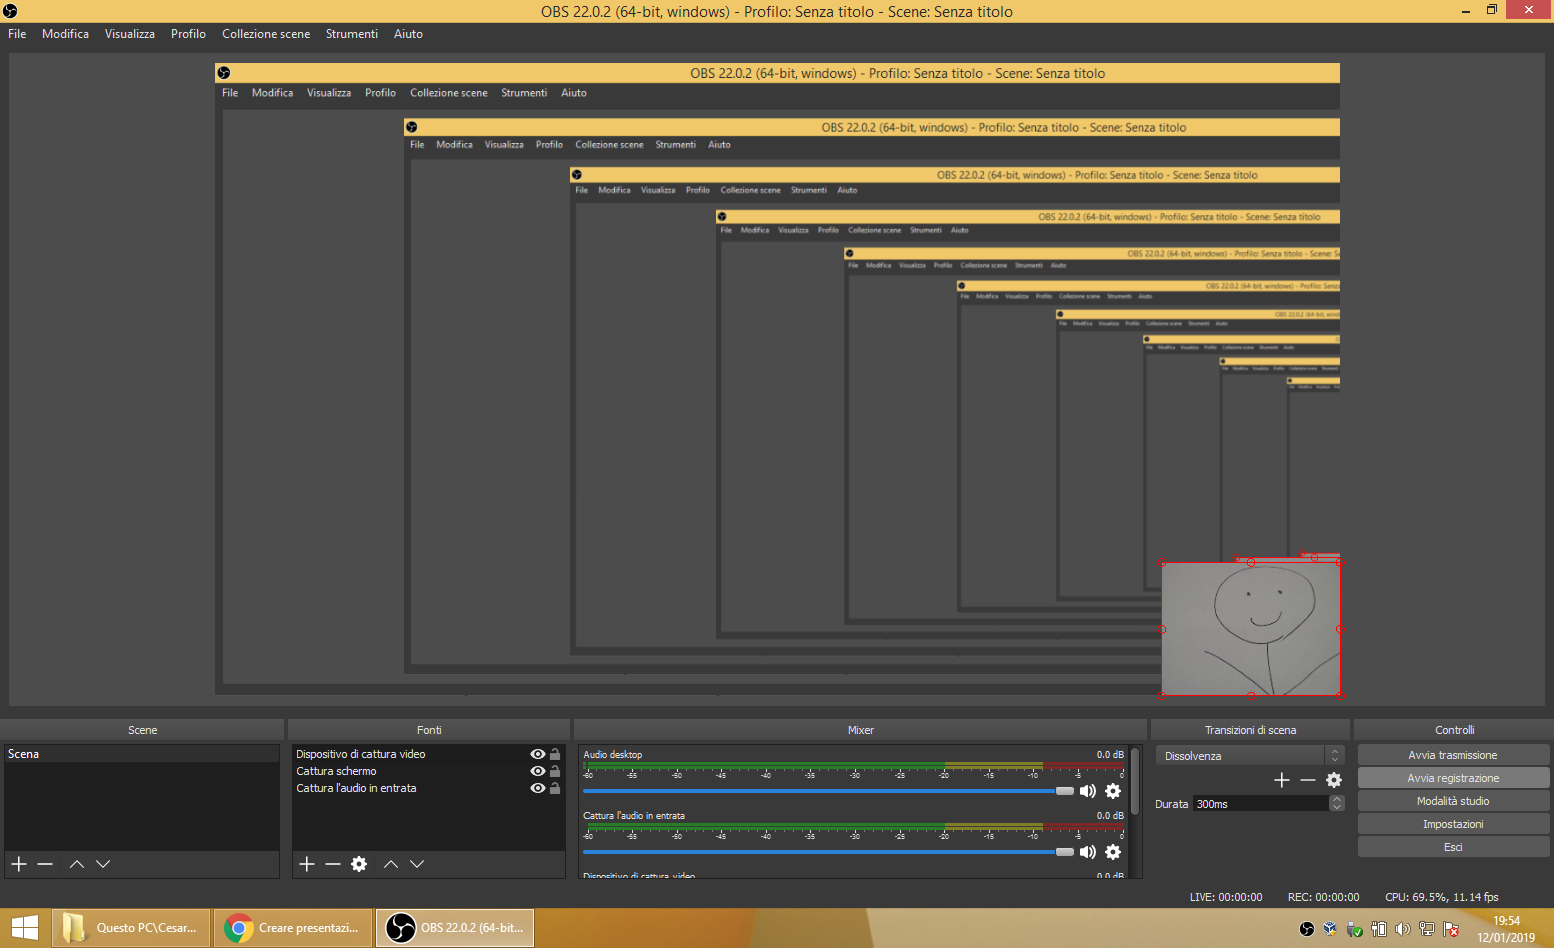1554x948 pixels.
Task: Enable Modalità studio
Action: 1453,801
